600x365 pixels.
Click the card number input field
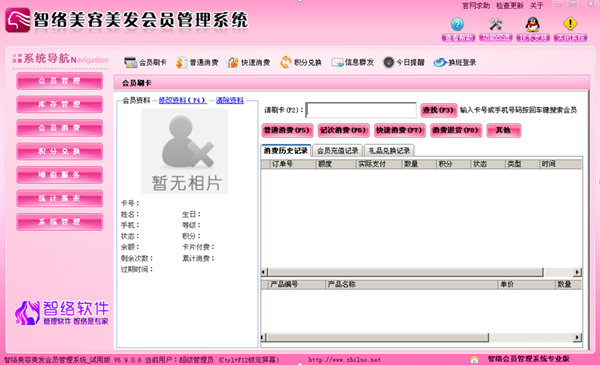tap(361, 110)
